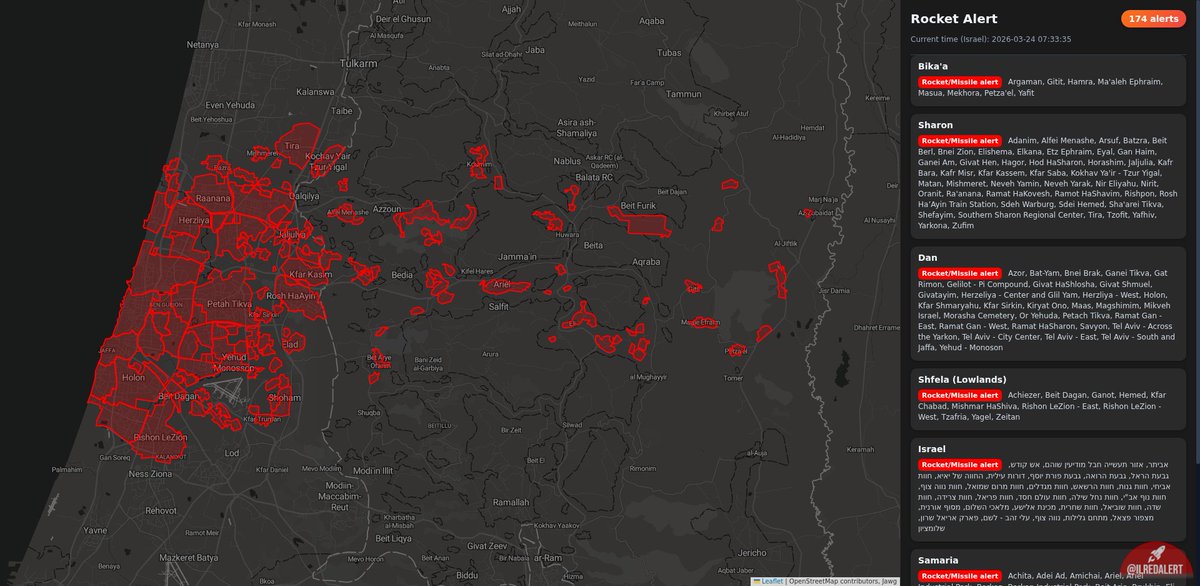Click the Petah Tikva label on the map

click(x=229, y=302)
